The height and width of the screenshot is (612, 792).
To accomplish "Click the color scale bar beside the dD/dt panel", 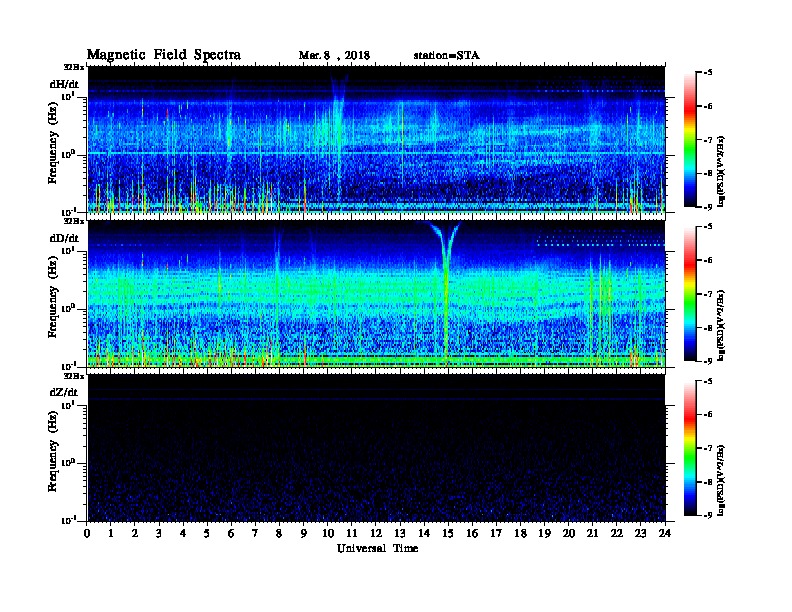I will coord(690,294).
